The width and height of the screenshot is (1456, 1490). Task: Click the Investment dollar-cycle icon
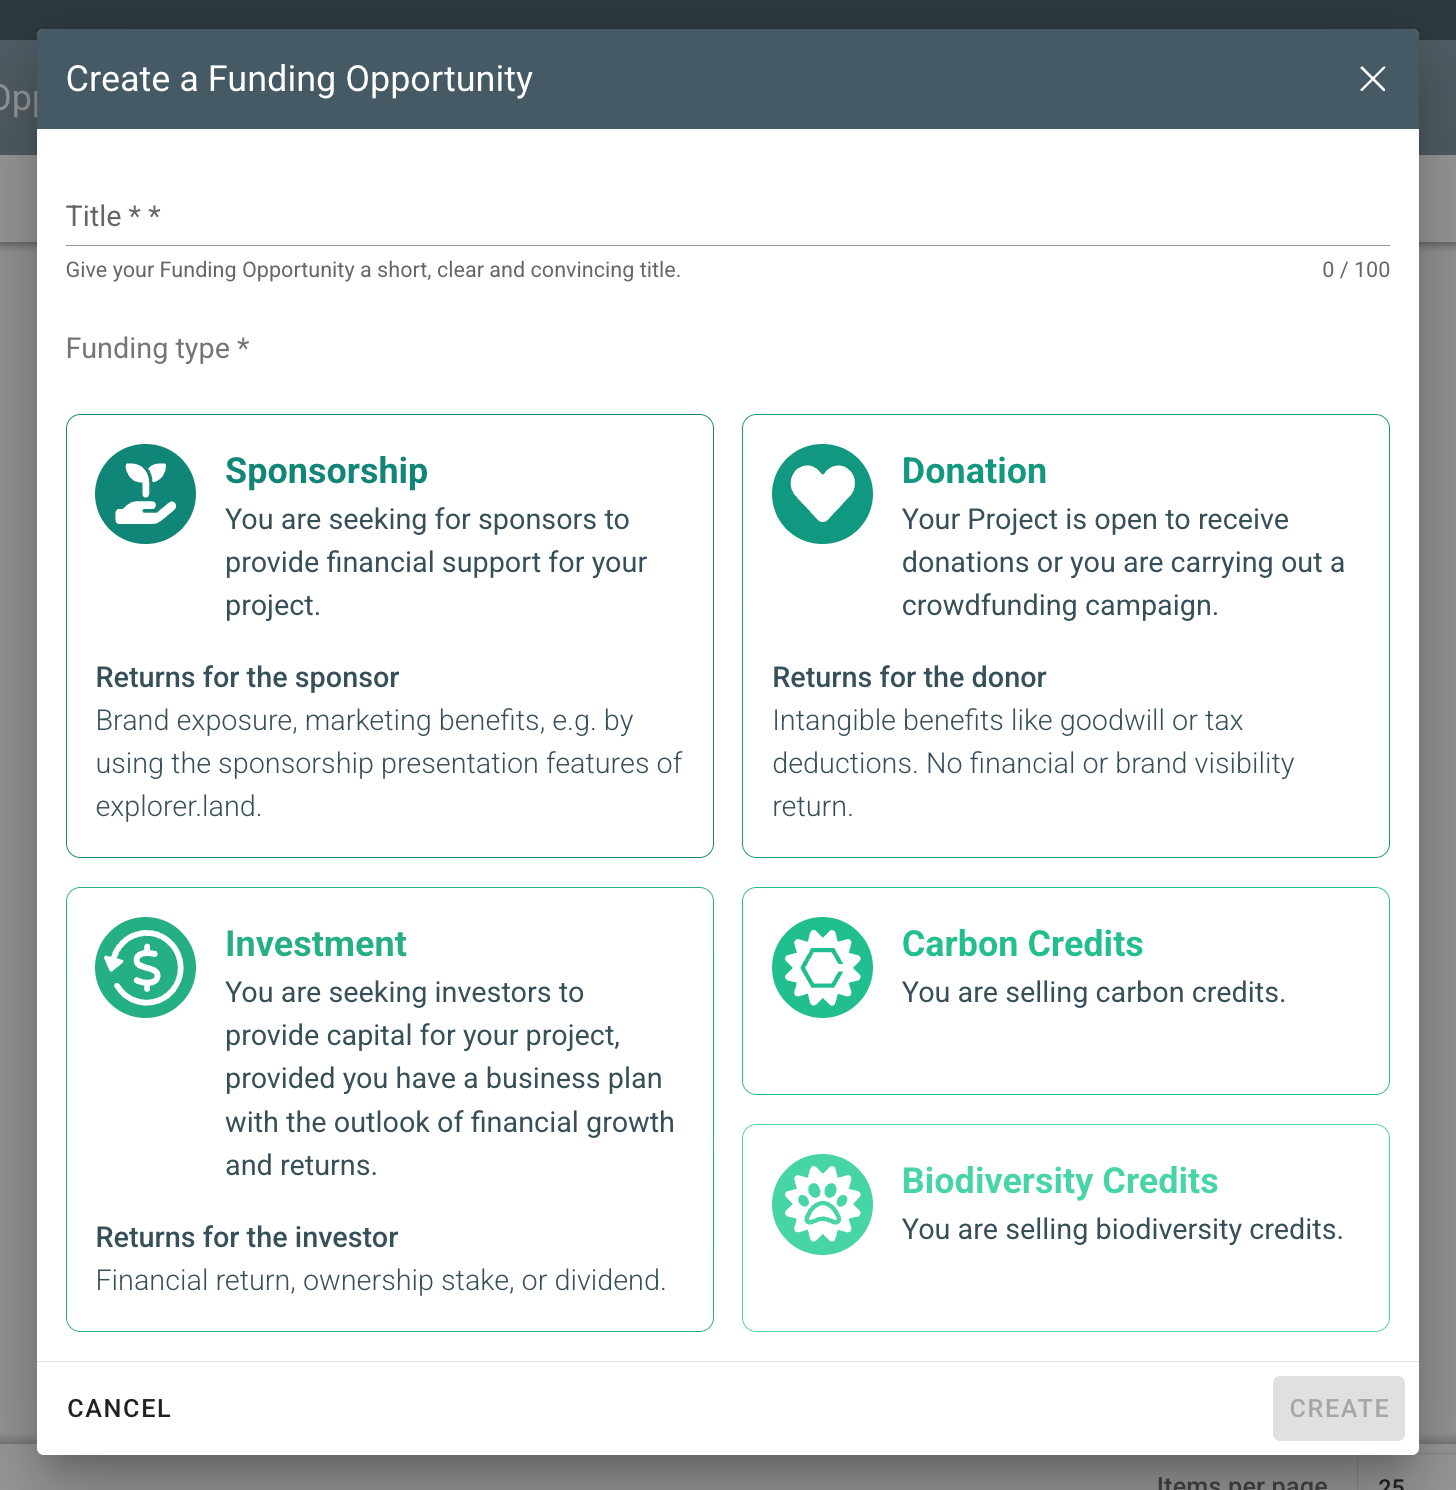[x=145, y=967]
